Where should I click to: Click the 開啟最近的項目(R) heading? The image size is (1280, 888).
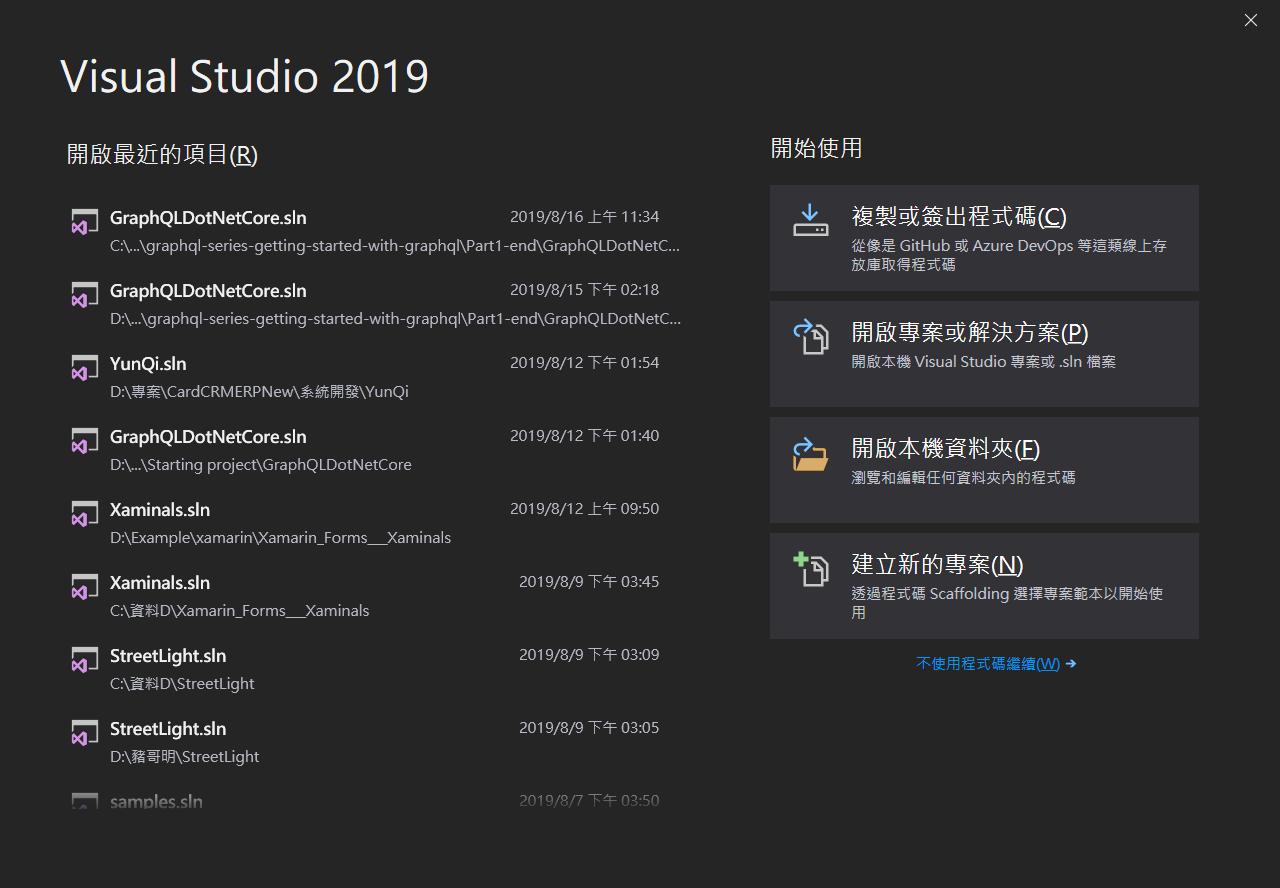pos(162,154)
